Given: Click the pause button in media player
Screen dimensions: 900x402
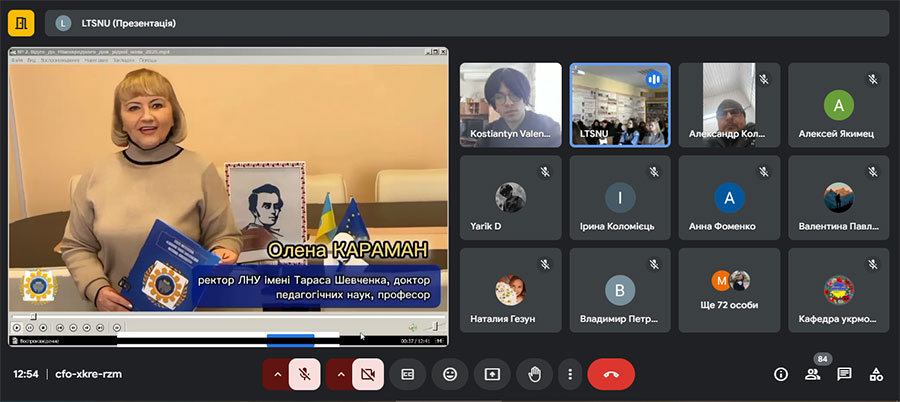Looking at the screenshot, I should pyautogui.click(x=30, y=328).
